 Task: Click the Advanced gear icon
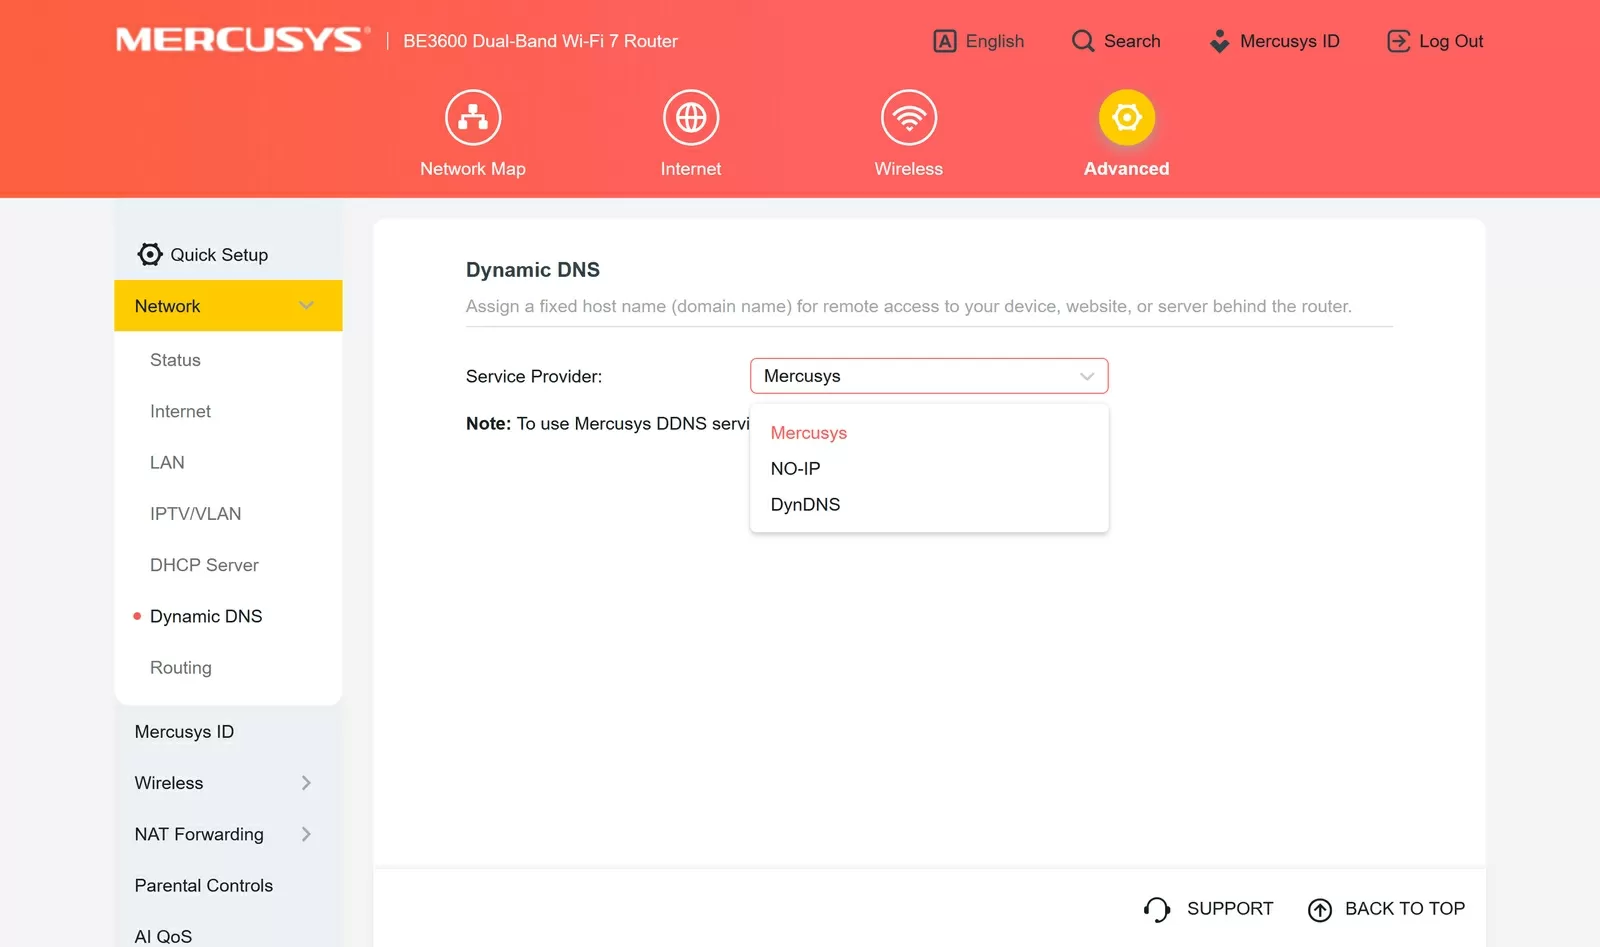pyautogui.click(x=1127, y=118)
